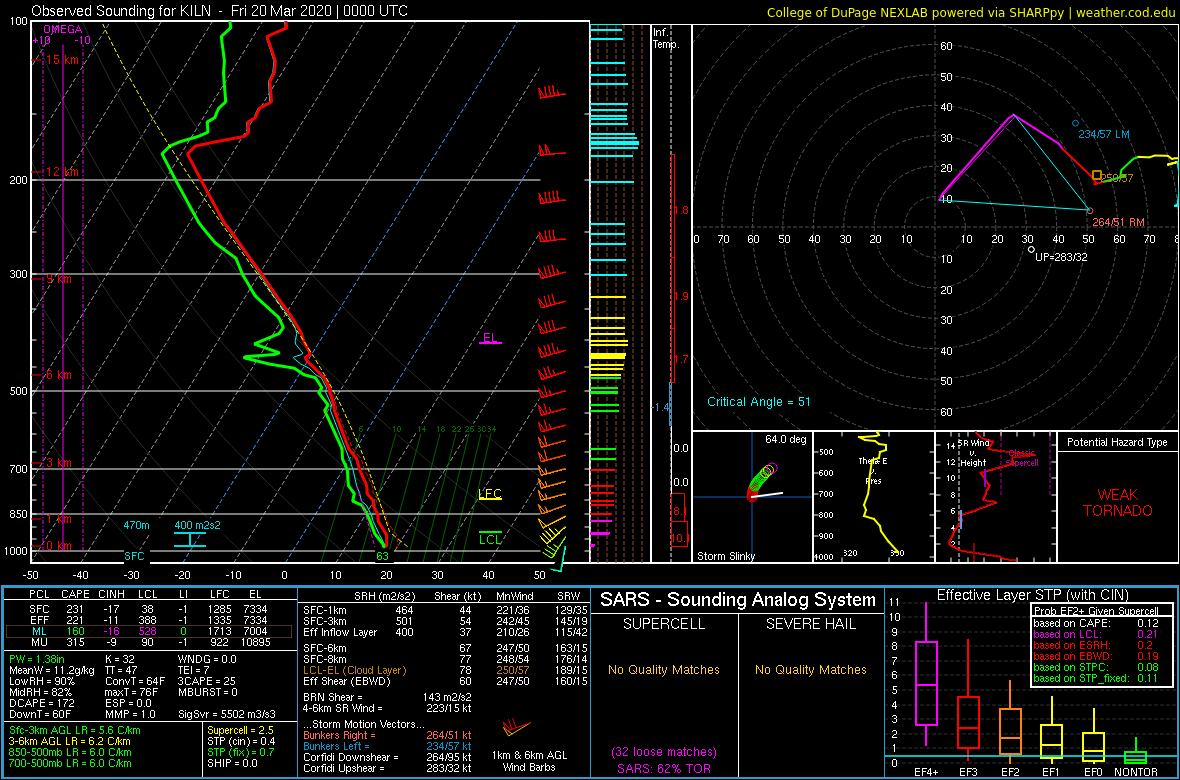Click the SHIP = 0.0 value
Image resolution: width=1180 pixels, height=780 pixels.
pos(231,762)
